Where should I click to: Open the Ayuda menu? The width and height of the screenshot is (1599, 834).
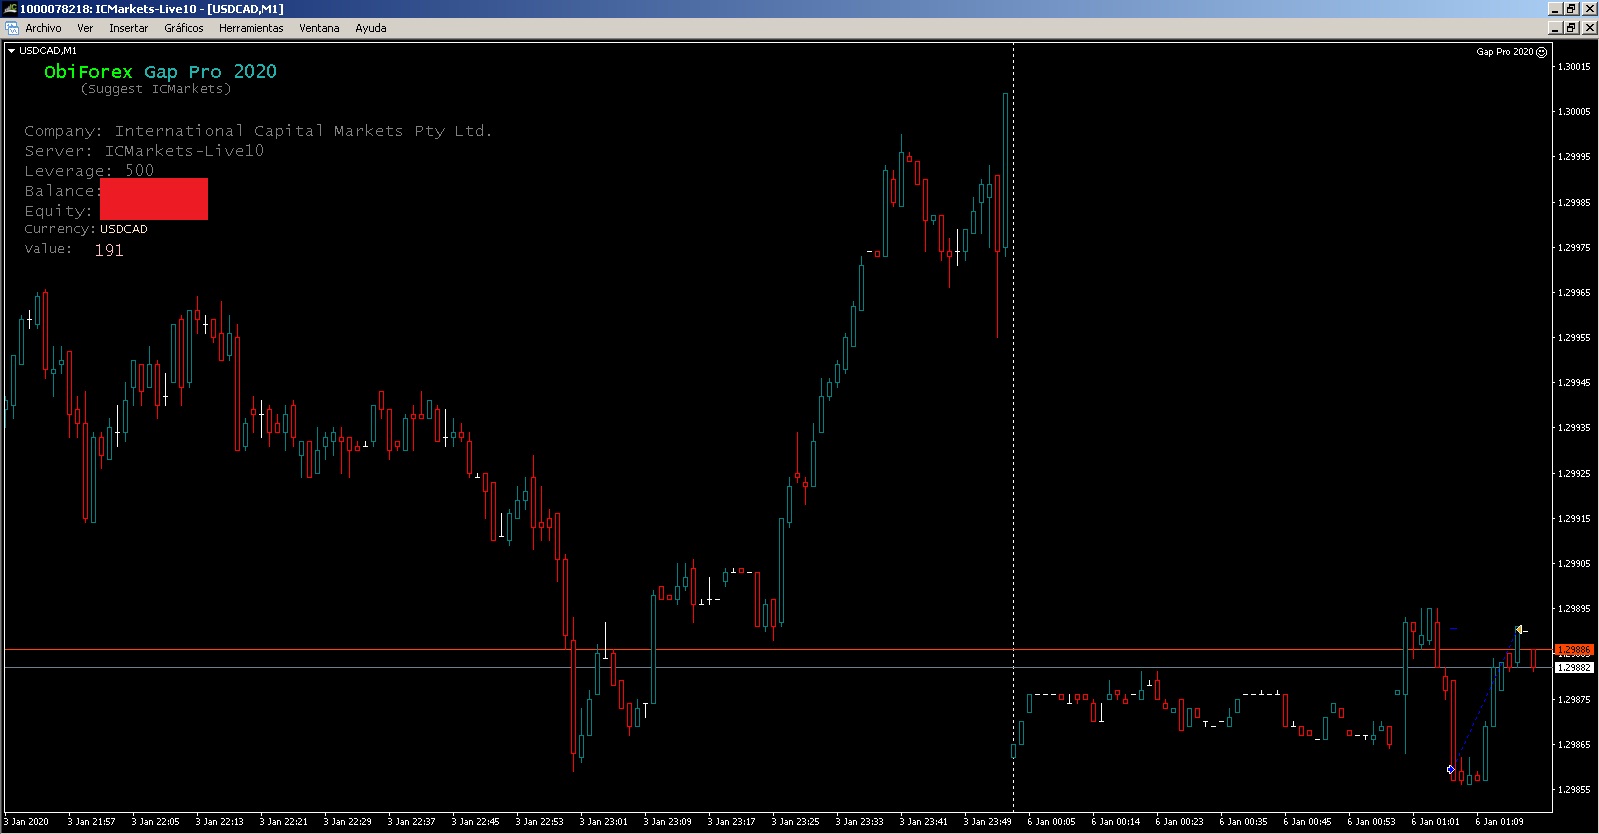pos(371,28)
